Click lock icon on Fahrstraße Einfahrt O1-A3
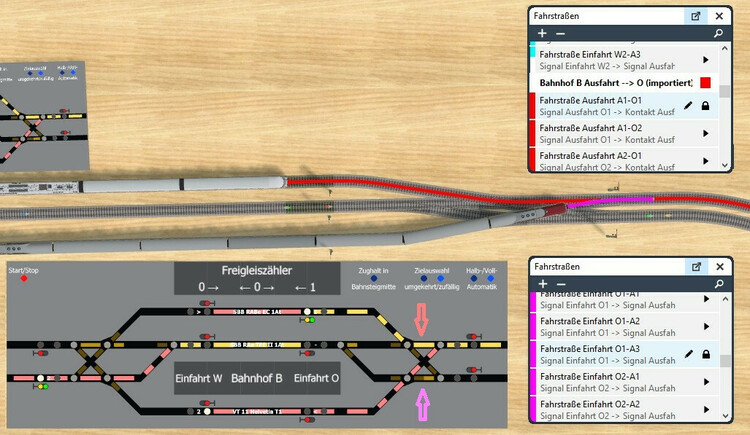 click(x=705, y=354)
